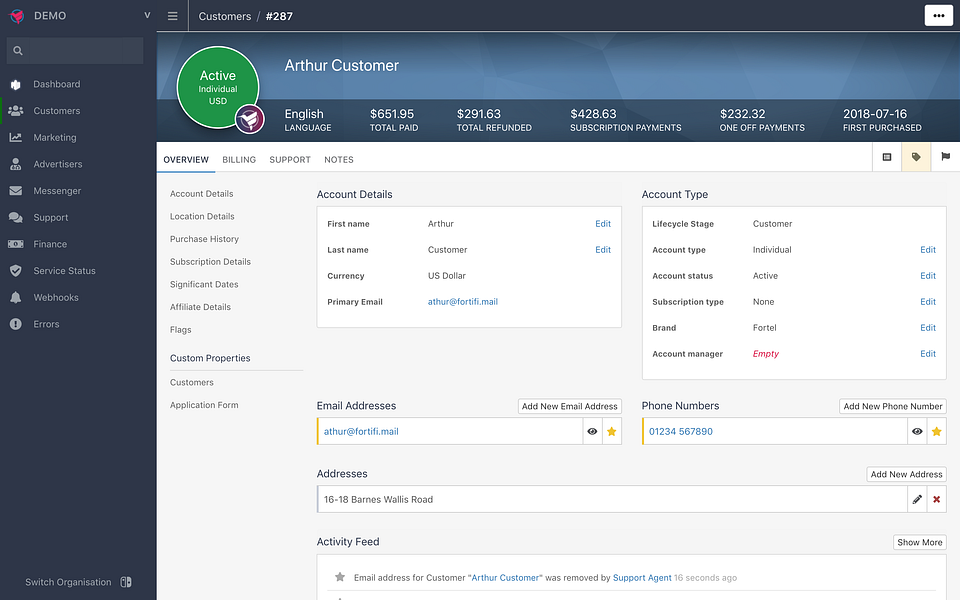This screenshot has height=600, width=960.
Task: Click the hamburger menu icon
Action: pyautogui.click(x=173, y=16)
